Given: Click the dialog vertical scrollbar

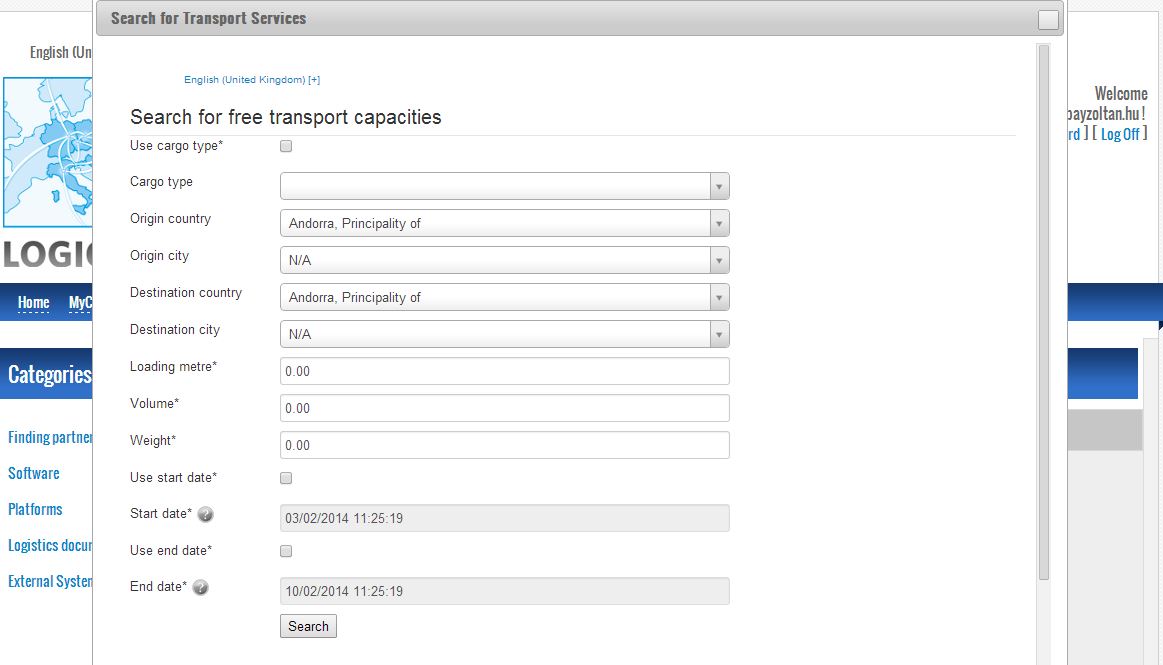Looking at the screenshot, I should (1044, 312).
